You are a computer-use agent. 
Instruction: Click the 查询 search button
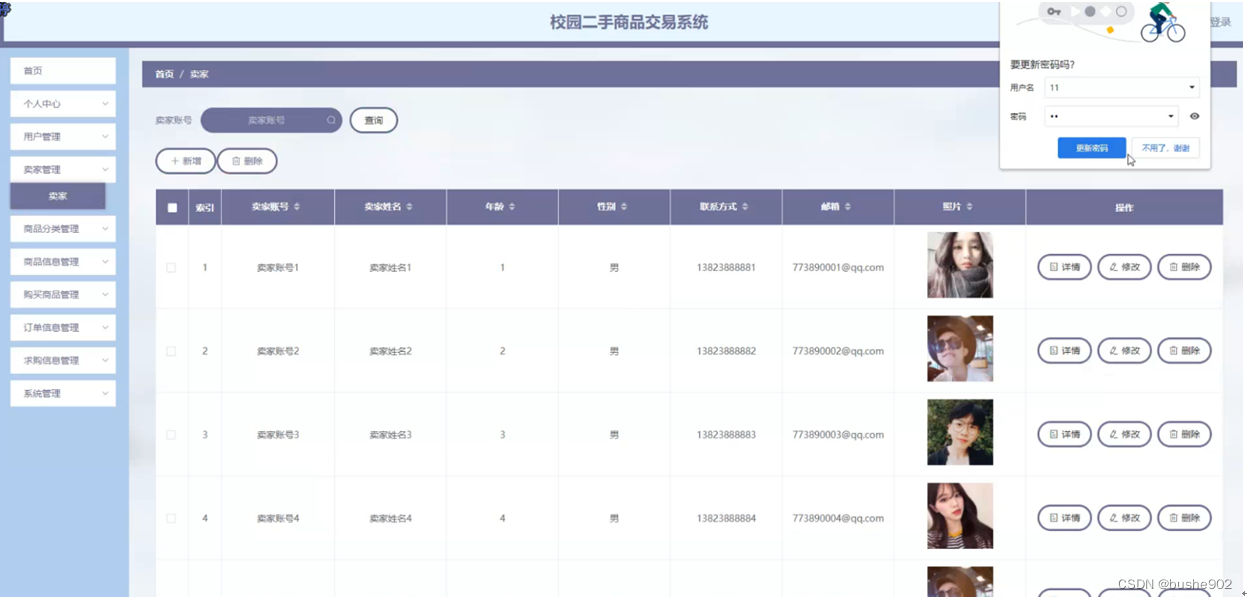click(x=374, y=121)
